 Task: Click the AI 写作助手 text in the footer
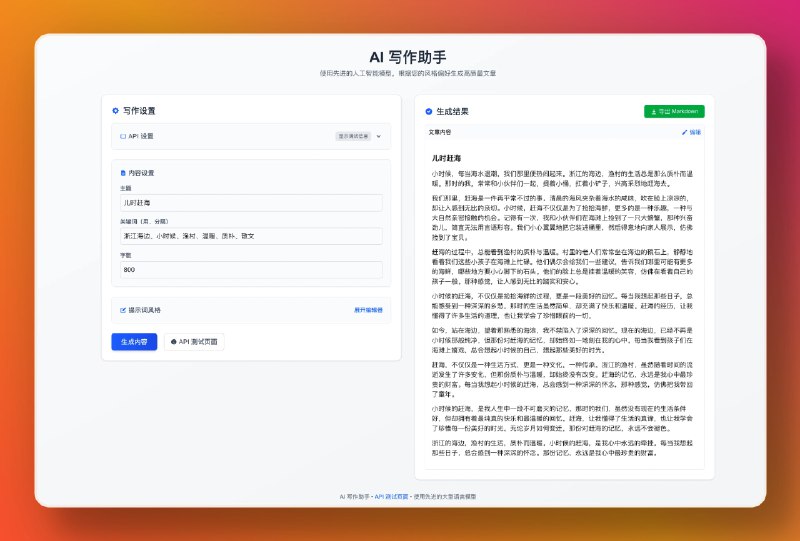[355, 496]
